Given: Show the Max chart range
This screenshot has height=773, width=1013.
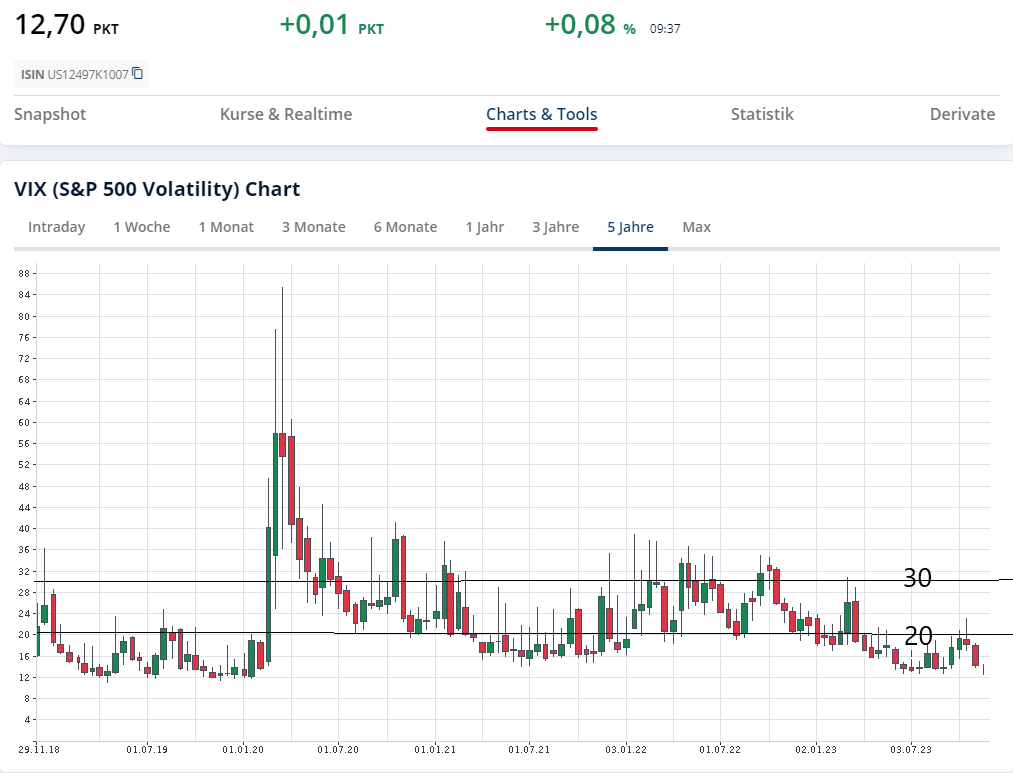Looking at the screenshot, I should [x=696, y=227].
